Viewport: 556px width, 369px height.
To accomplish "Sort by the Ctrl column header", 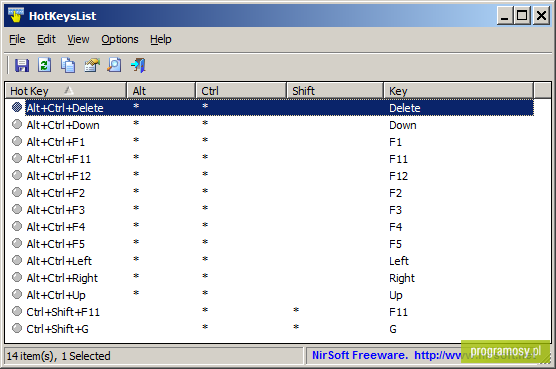I will (241, 91).
